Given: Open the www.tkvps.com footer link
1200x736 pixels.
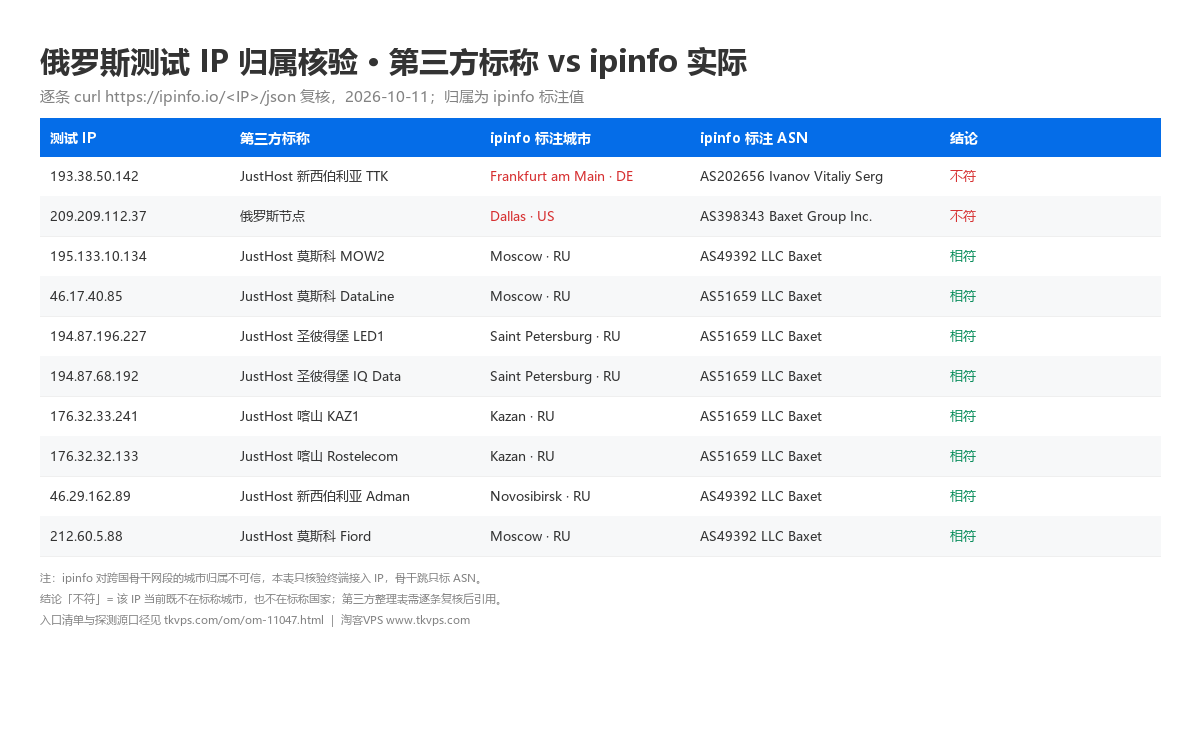Looking at the screenshot, I should [428, 620].
